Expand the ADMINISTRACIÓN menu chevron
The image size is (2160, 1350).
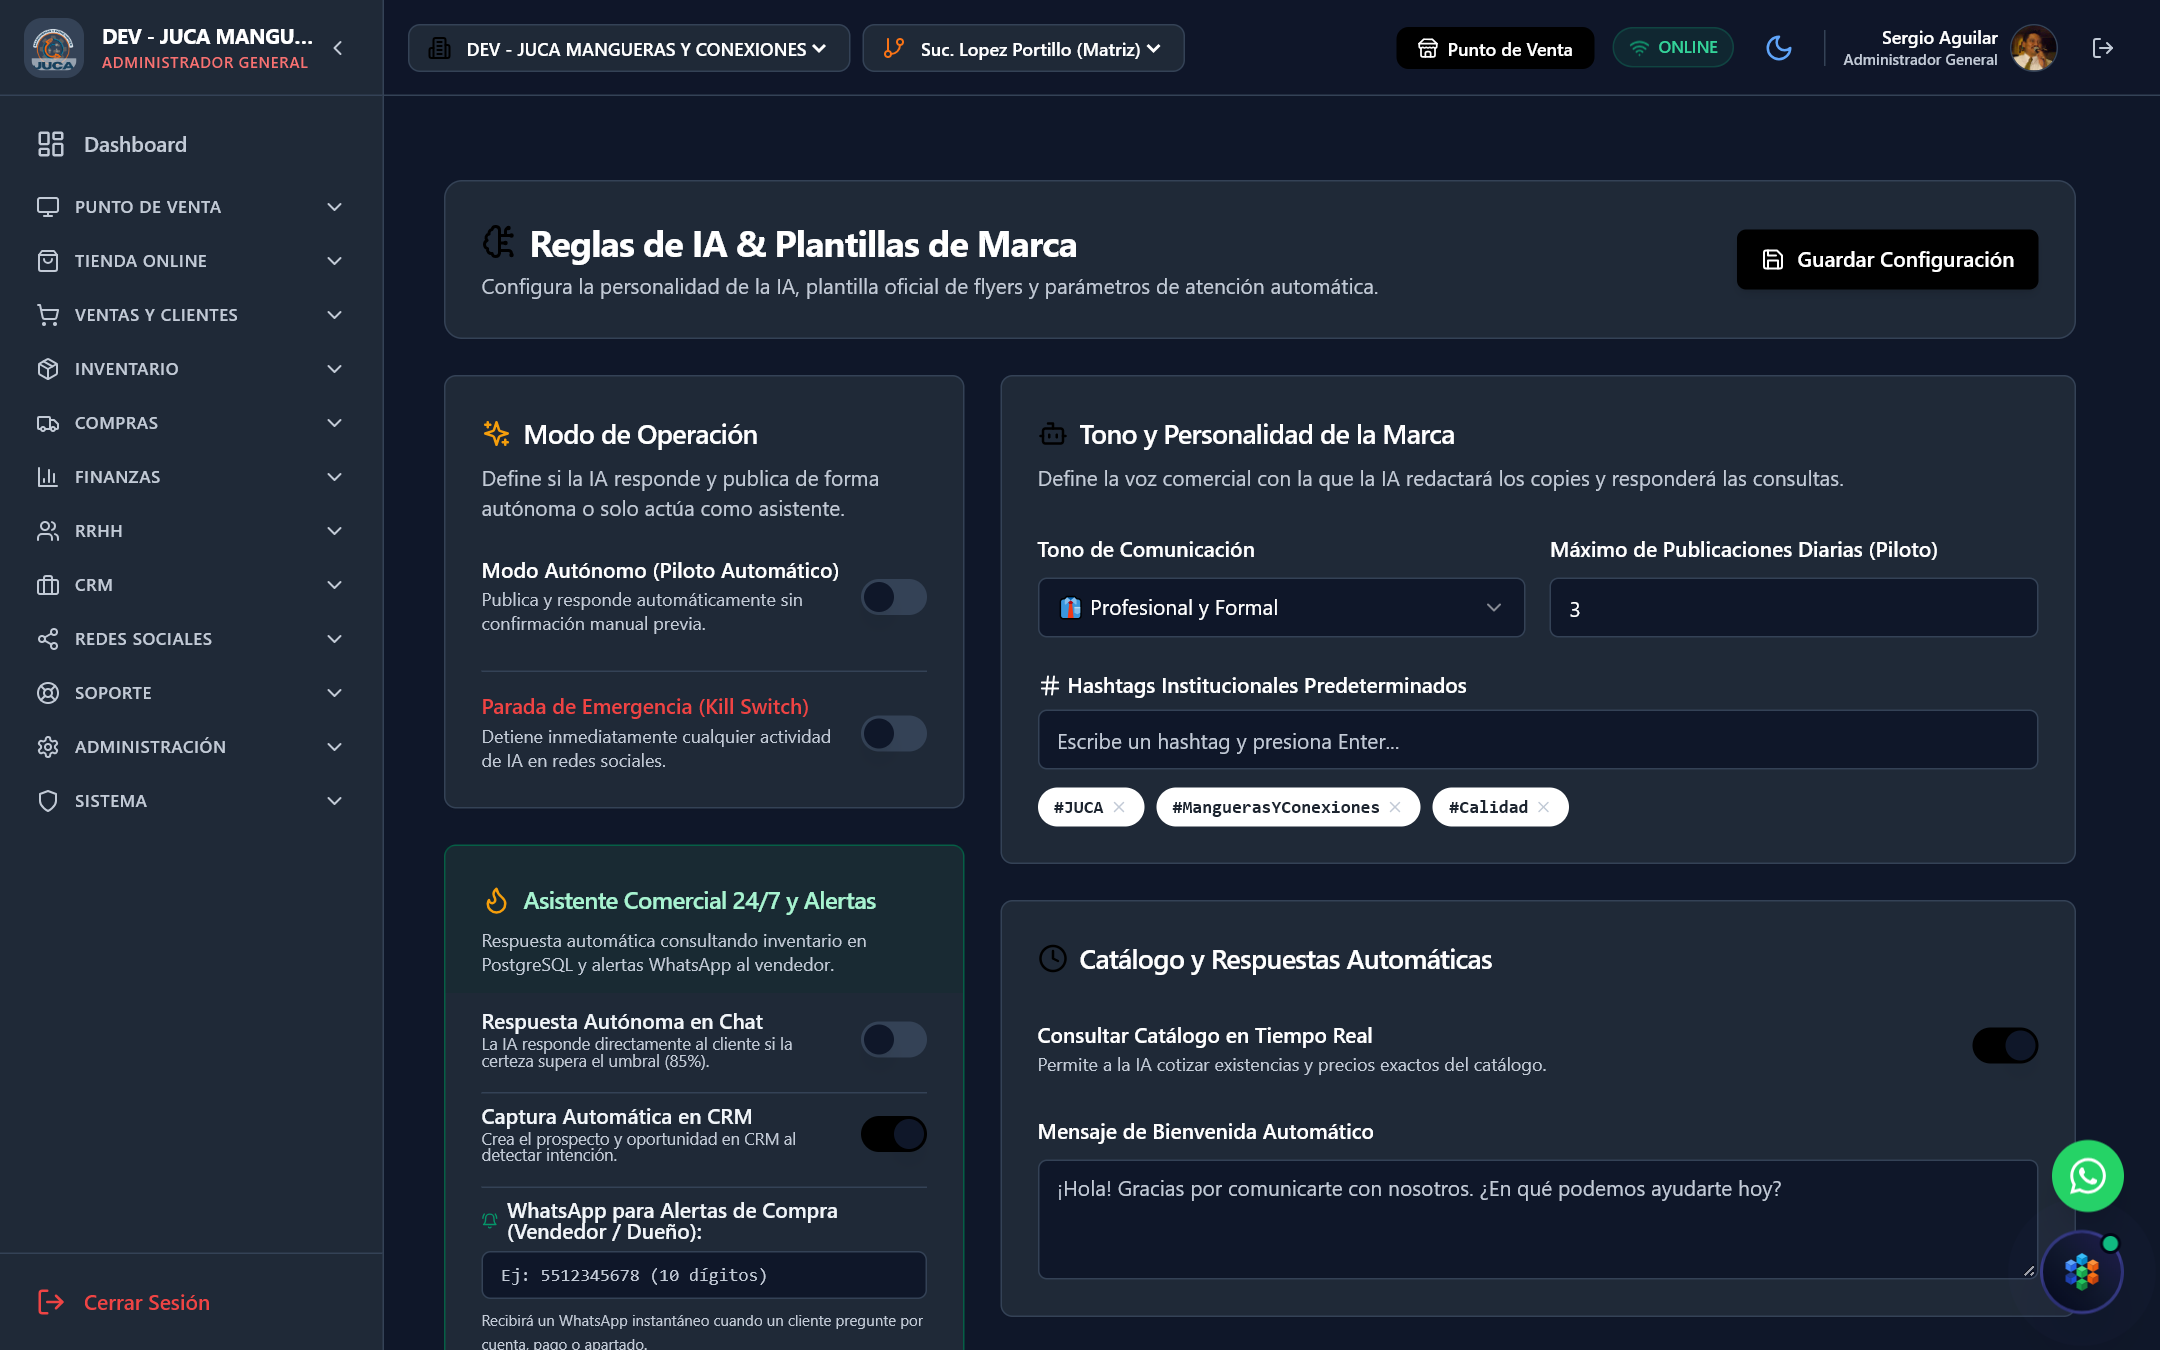[335, 747]
